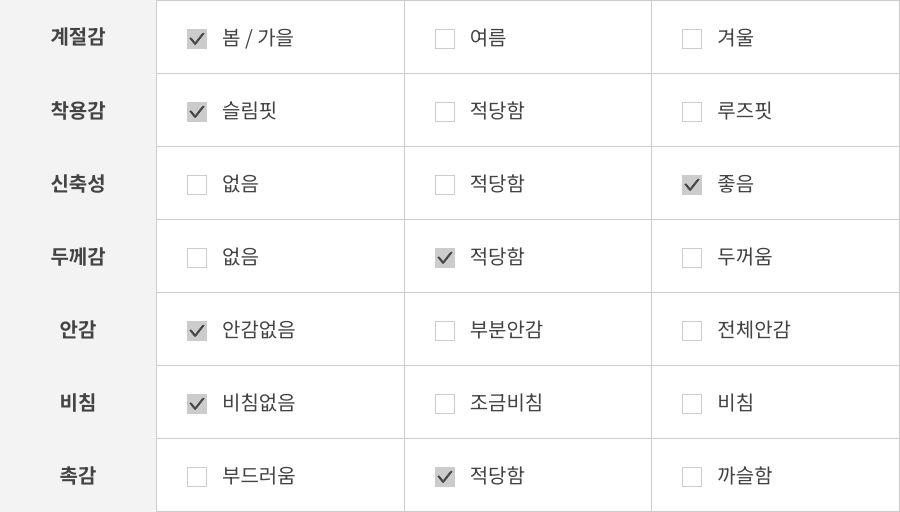The height and width of the screenshot is (512, 900).
Task: Select the 까슬함 checkbox
Action: 692,477
